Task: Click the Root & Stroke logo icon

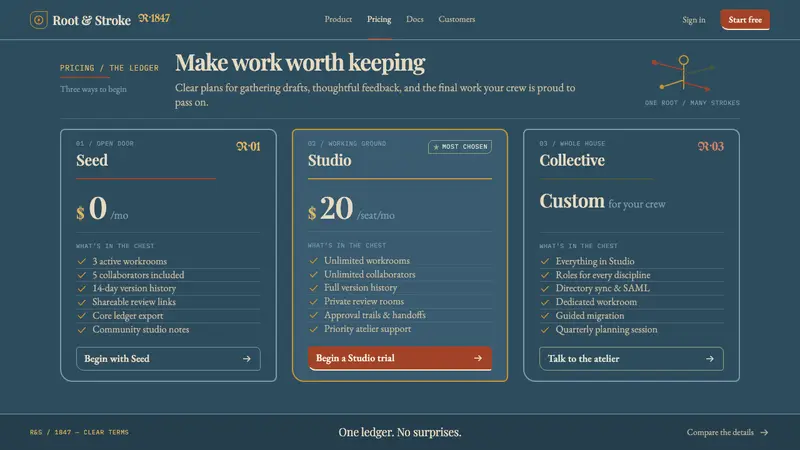Action: (x=38, y=20)
